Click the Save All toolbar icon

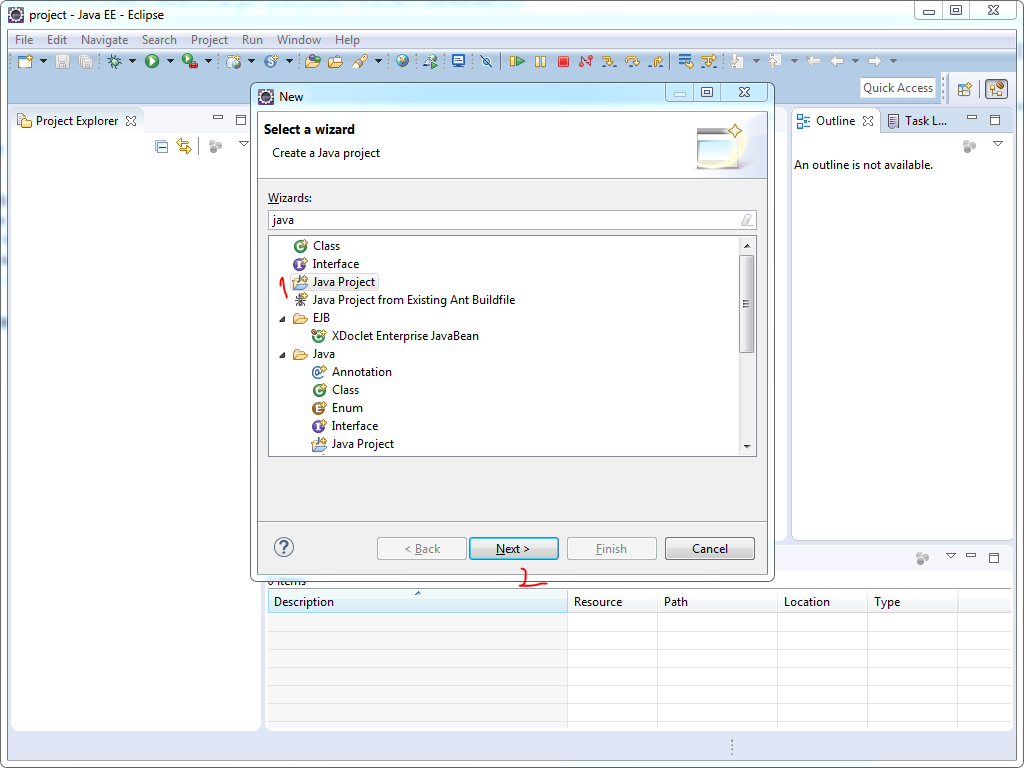[85, 61]
